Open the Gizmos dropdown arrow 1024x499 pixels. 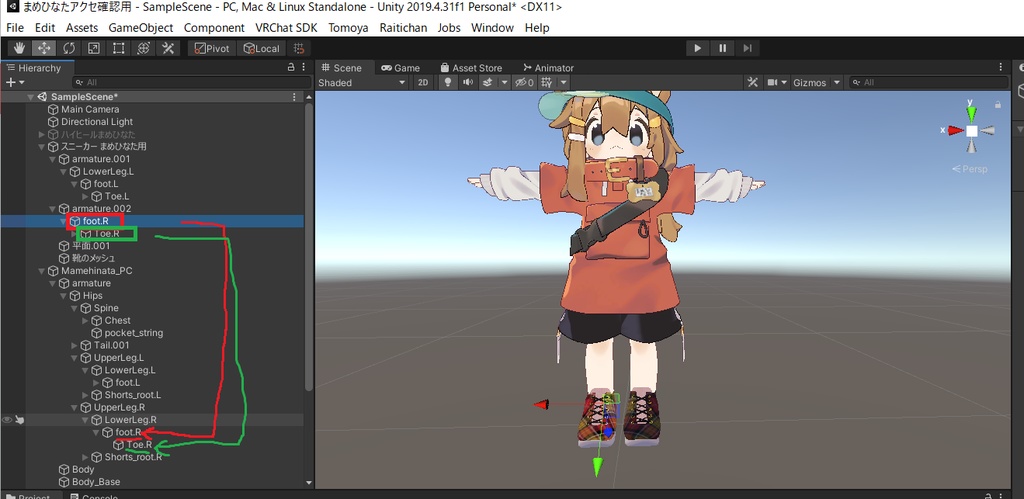click(836, 82)
